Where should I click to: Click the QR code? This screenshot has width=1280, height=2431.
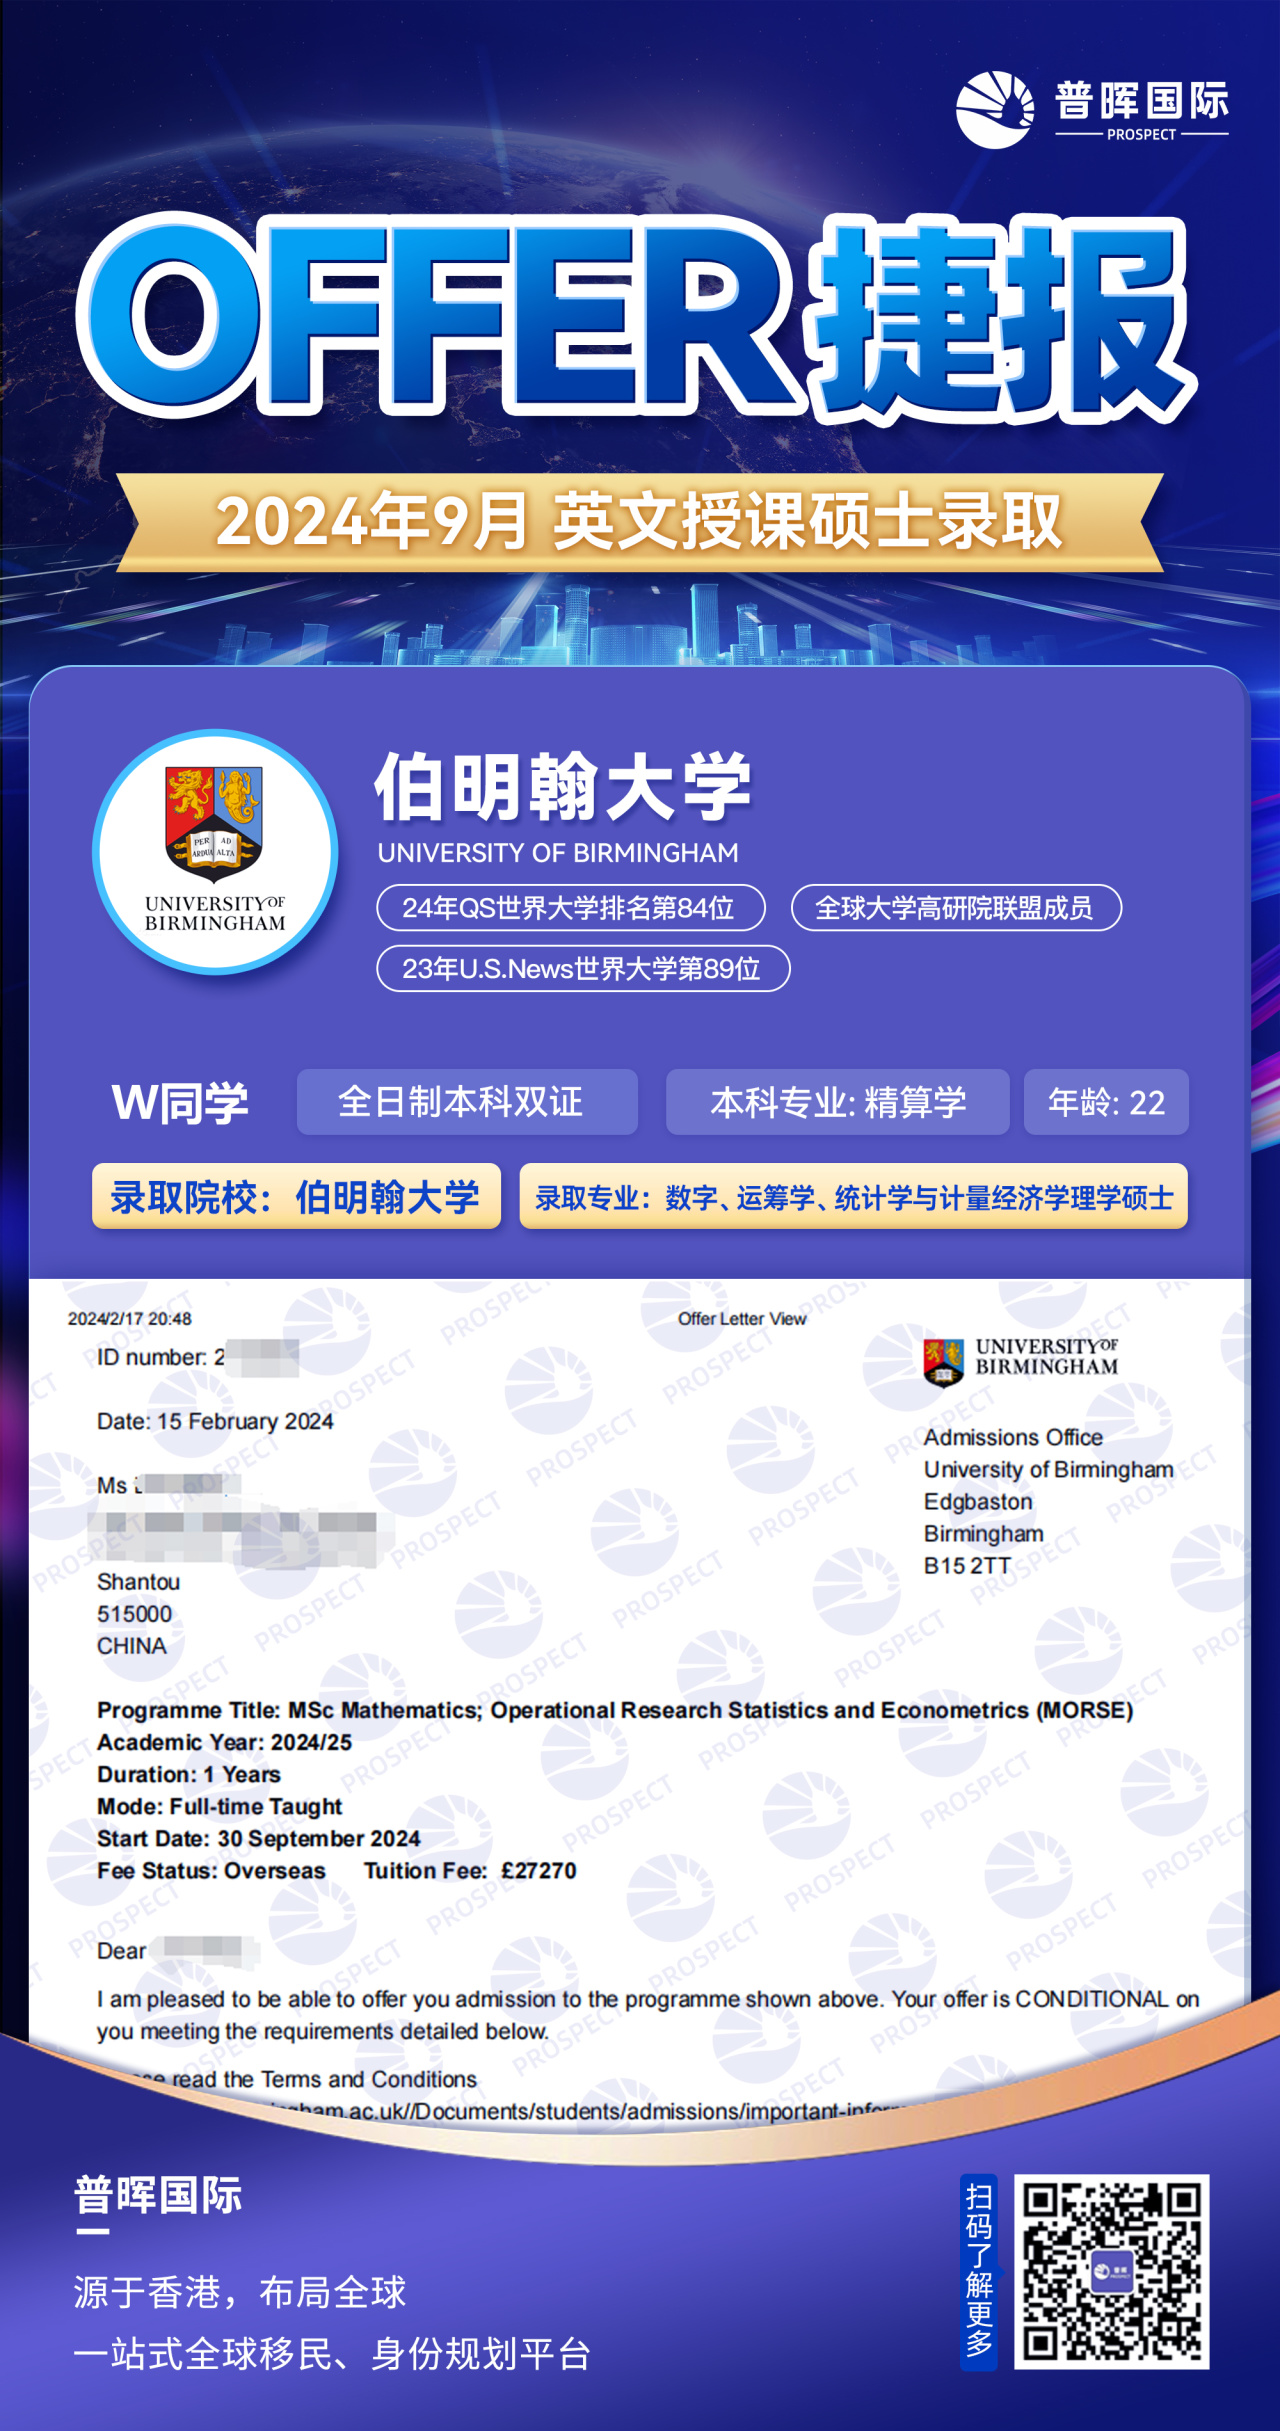point(1111,2271)
